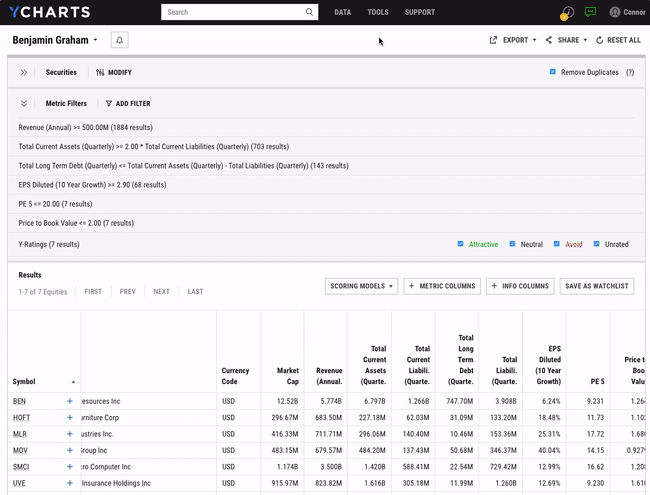Image resolution: width=650 pixels, height=495 pixels.
Task: Click the Share network icon
Action: [x=548, y=40]
